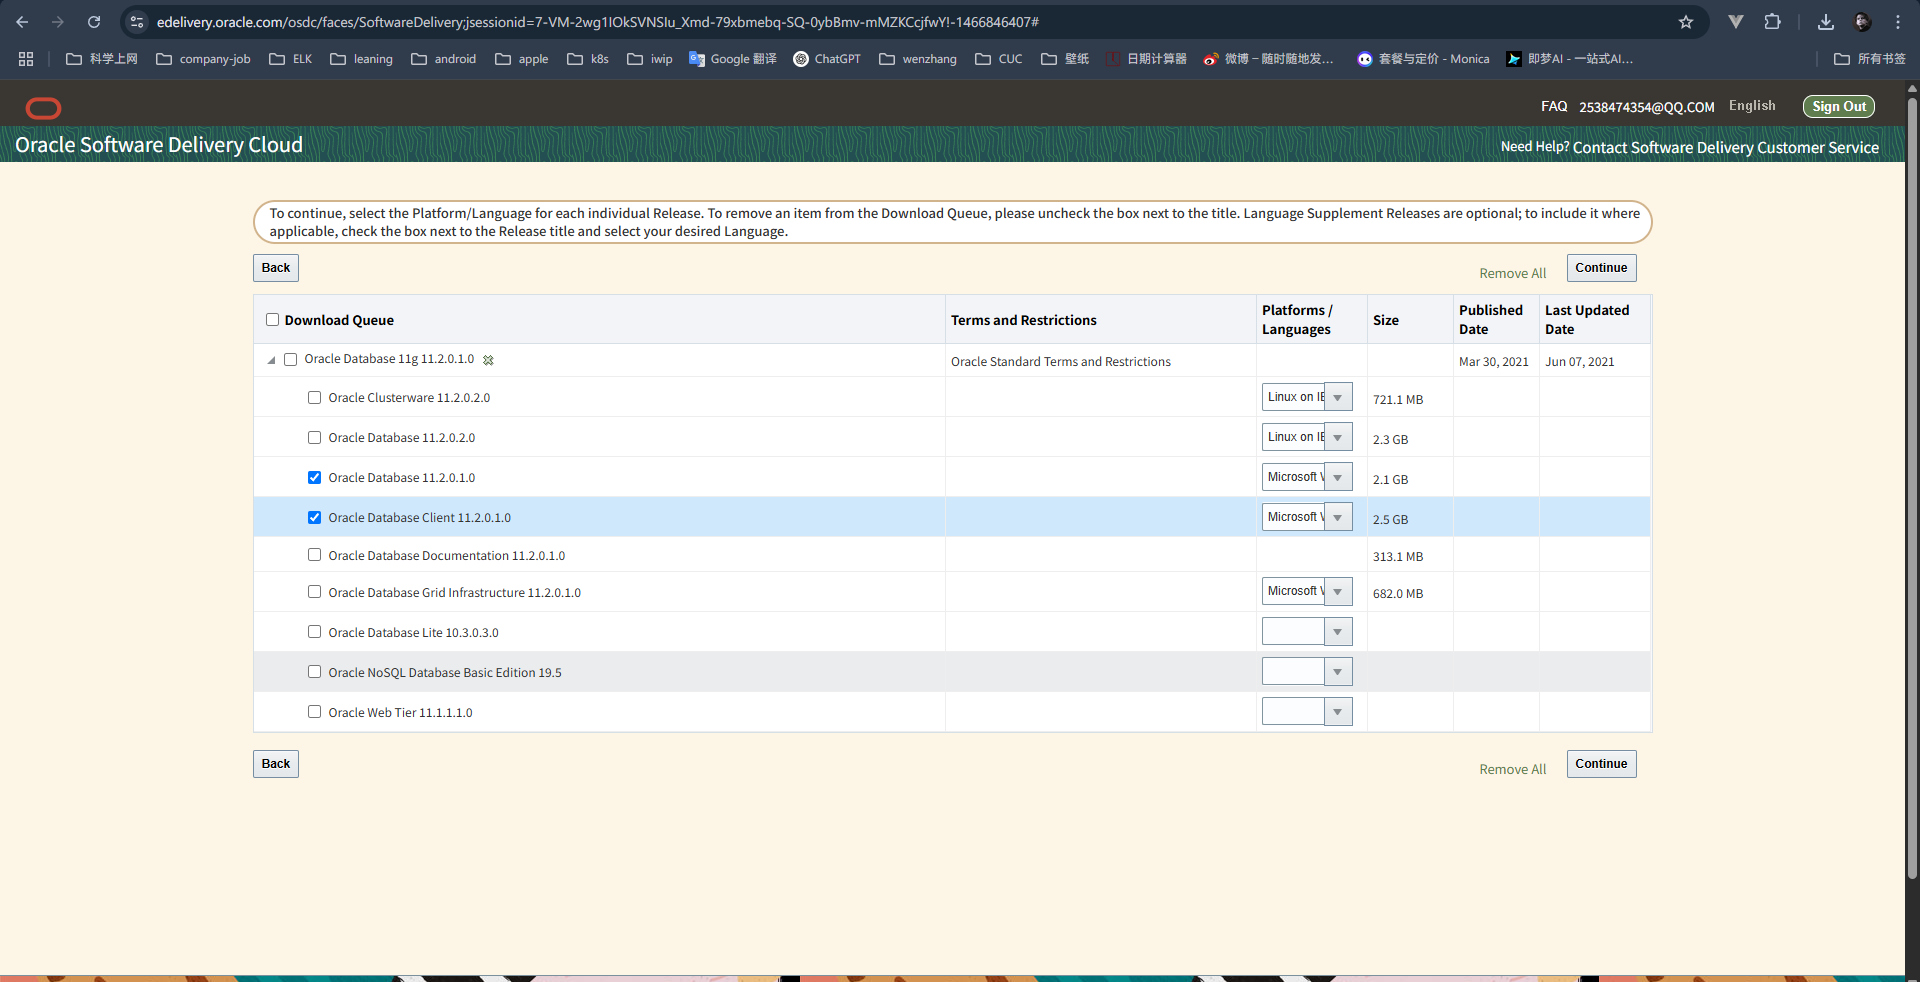This screenshot has width=1920, height=982.
Task: Toggle the Download Queue select-all checkbox
Action: click(x=272, y=320)
